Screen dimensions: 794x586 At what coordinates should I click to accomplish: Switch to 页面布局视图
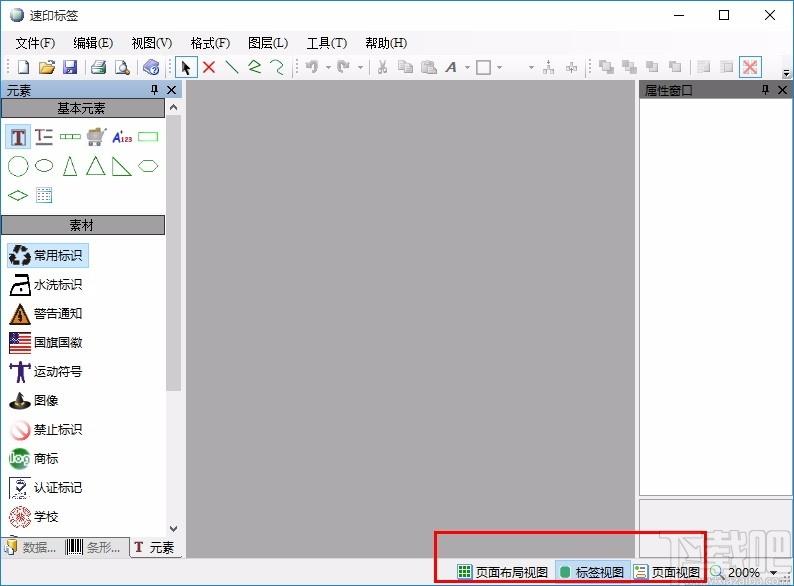(x=502, y=572)
